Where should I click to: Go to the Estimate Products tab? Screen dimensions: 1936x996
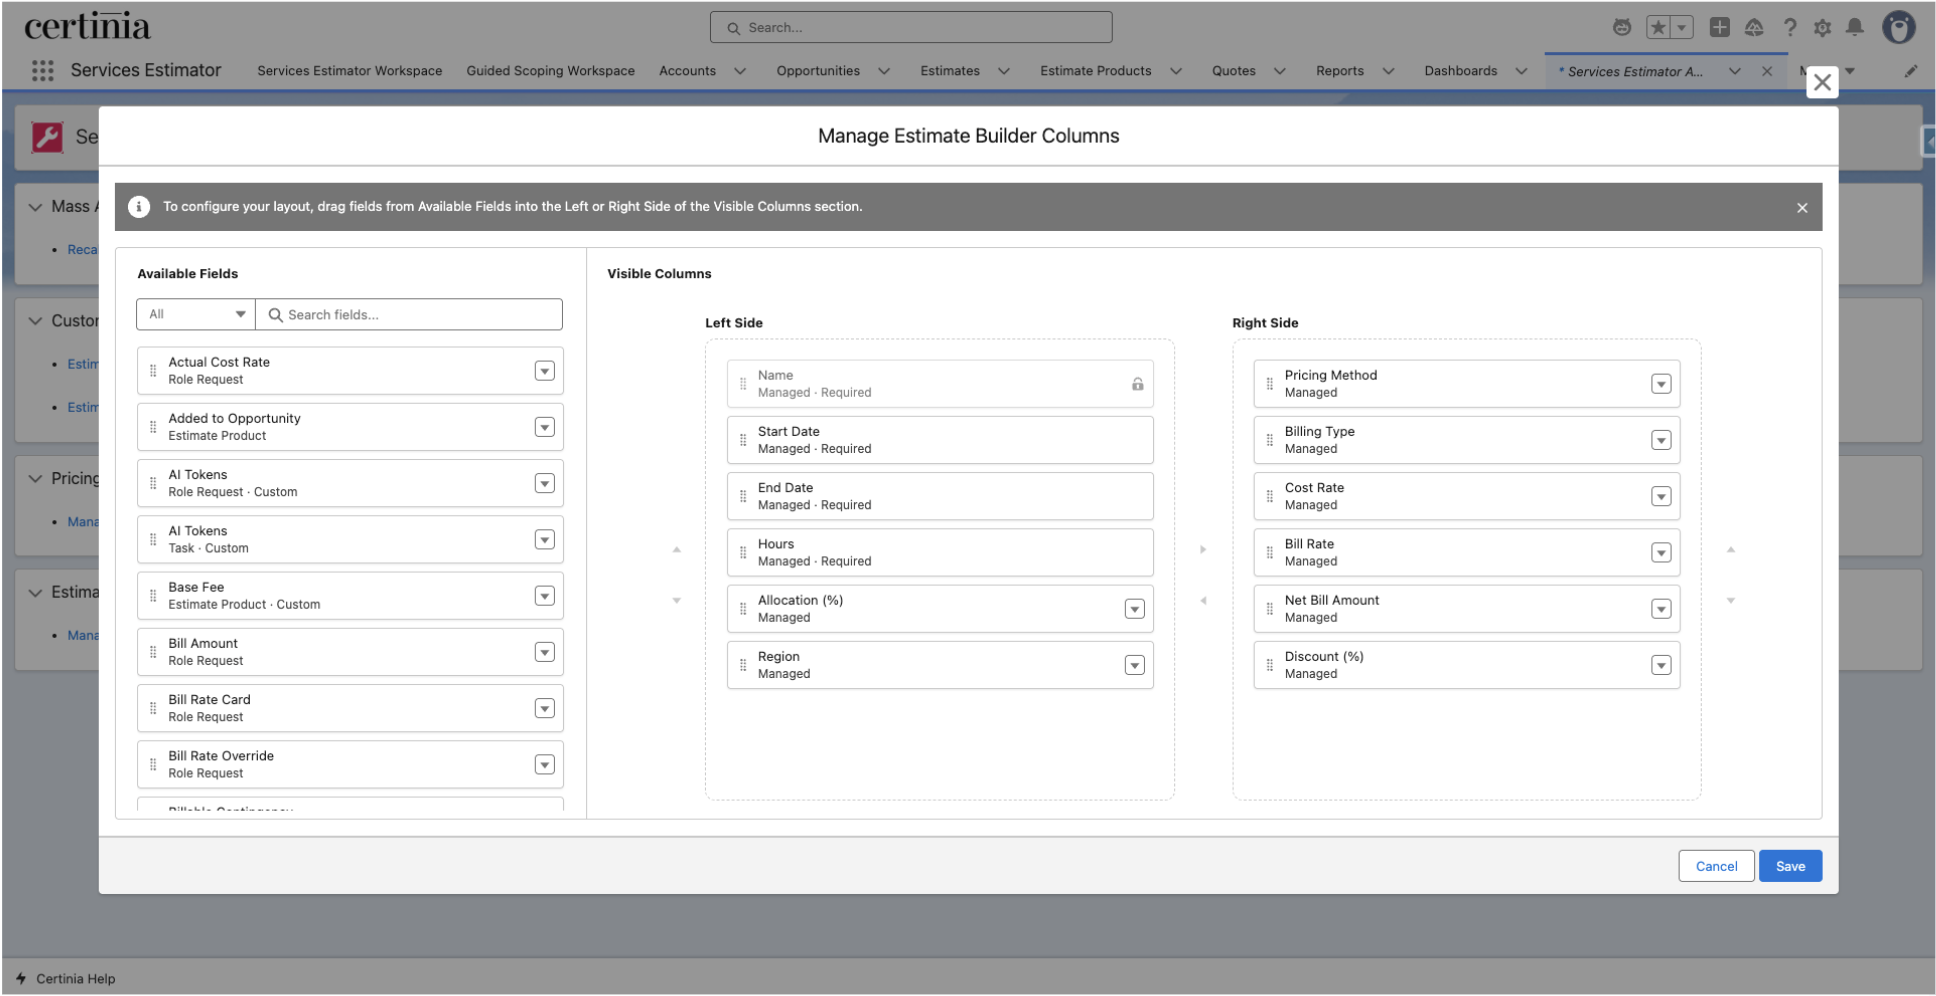pyautogui.click(x=1095, y=71)
